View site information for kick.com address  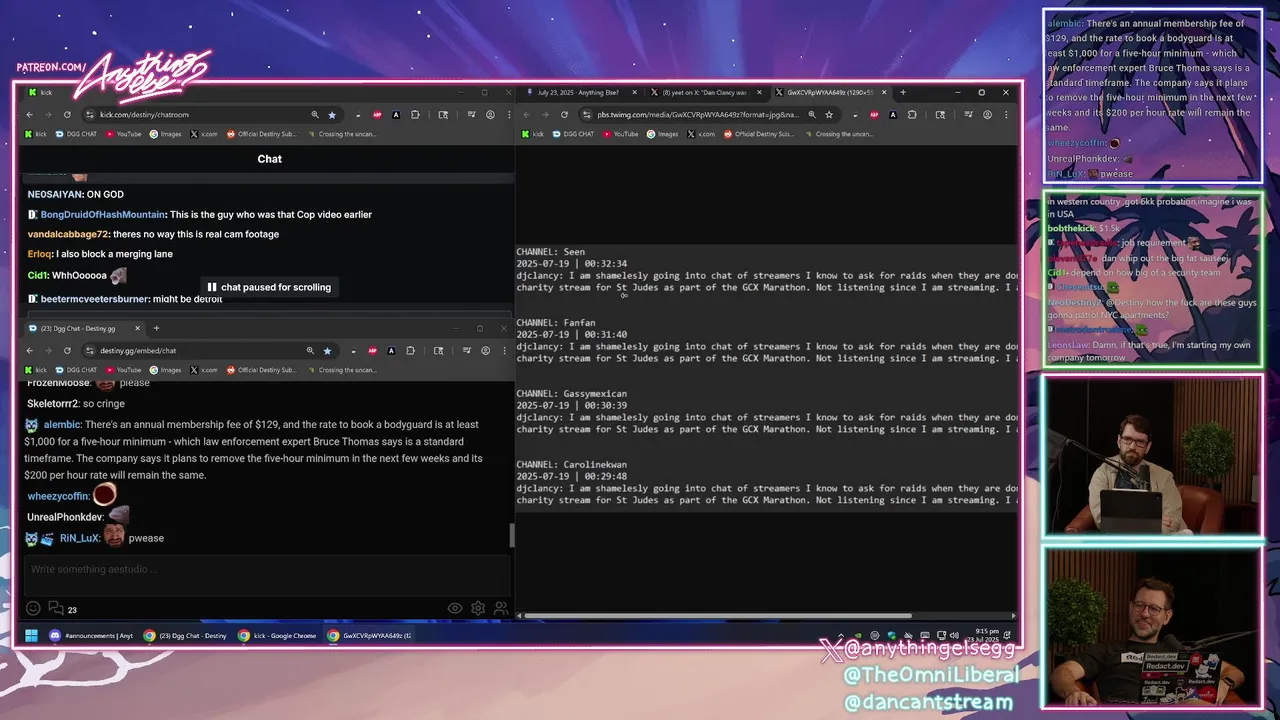point(90,115)
